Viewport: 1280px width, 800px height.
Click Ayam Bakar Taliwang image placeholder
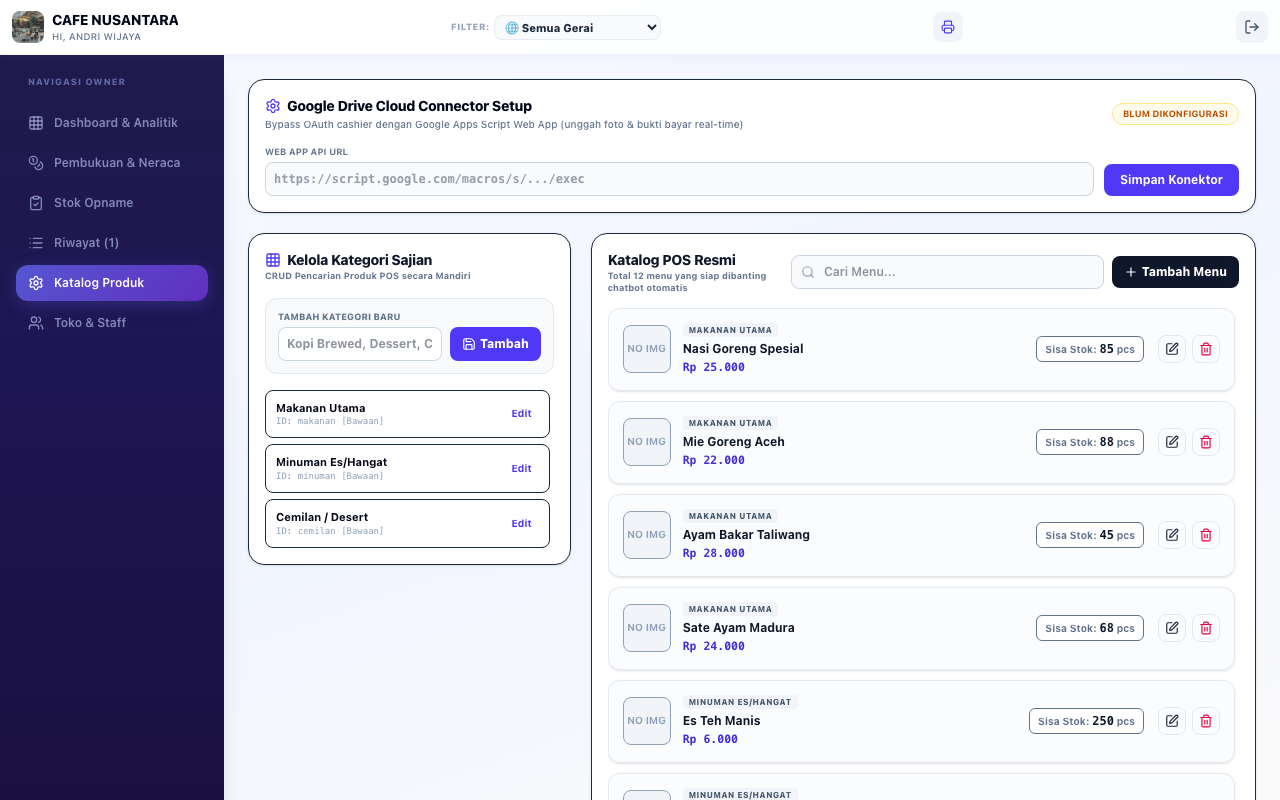(647, 535)
